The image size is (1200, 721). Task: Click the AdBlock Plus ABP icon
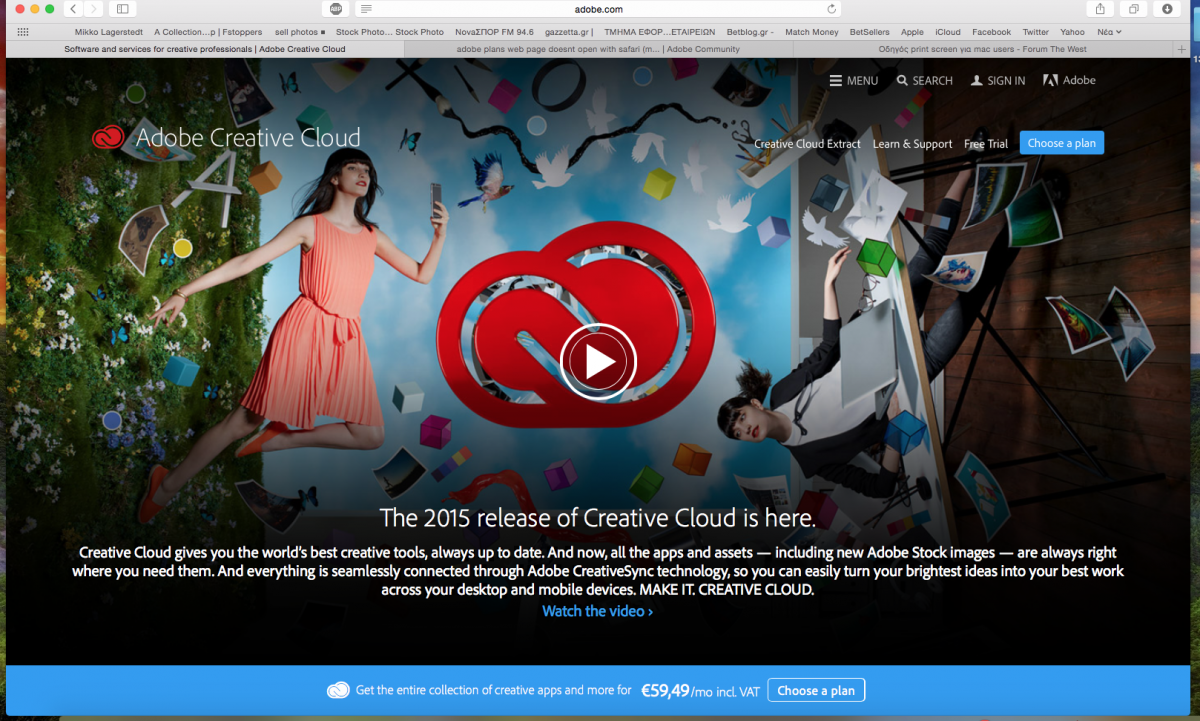pyautogui.click(x=336, y=9)
